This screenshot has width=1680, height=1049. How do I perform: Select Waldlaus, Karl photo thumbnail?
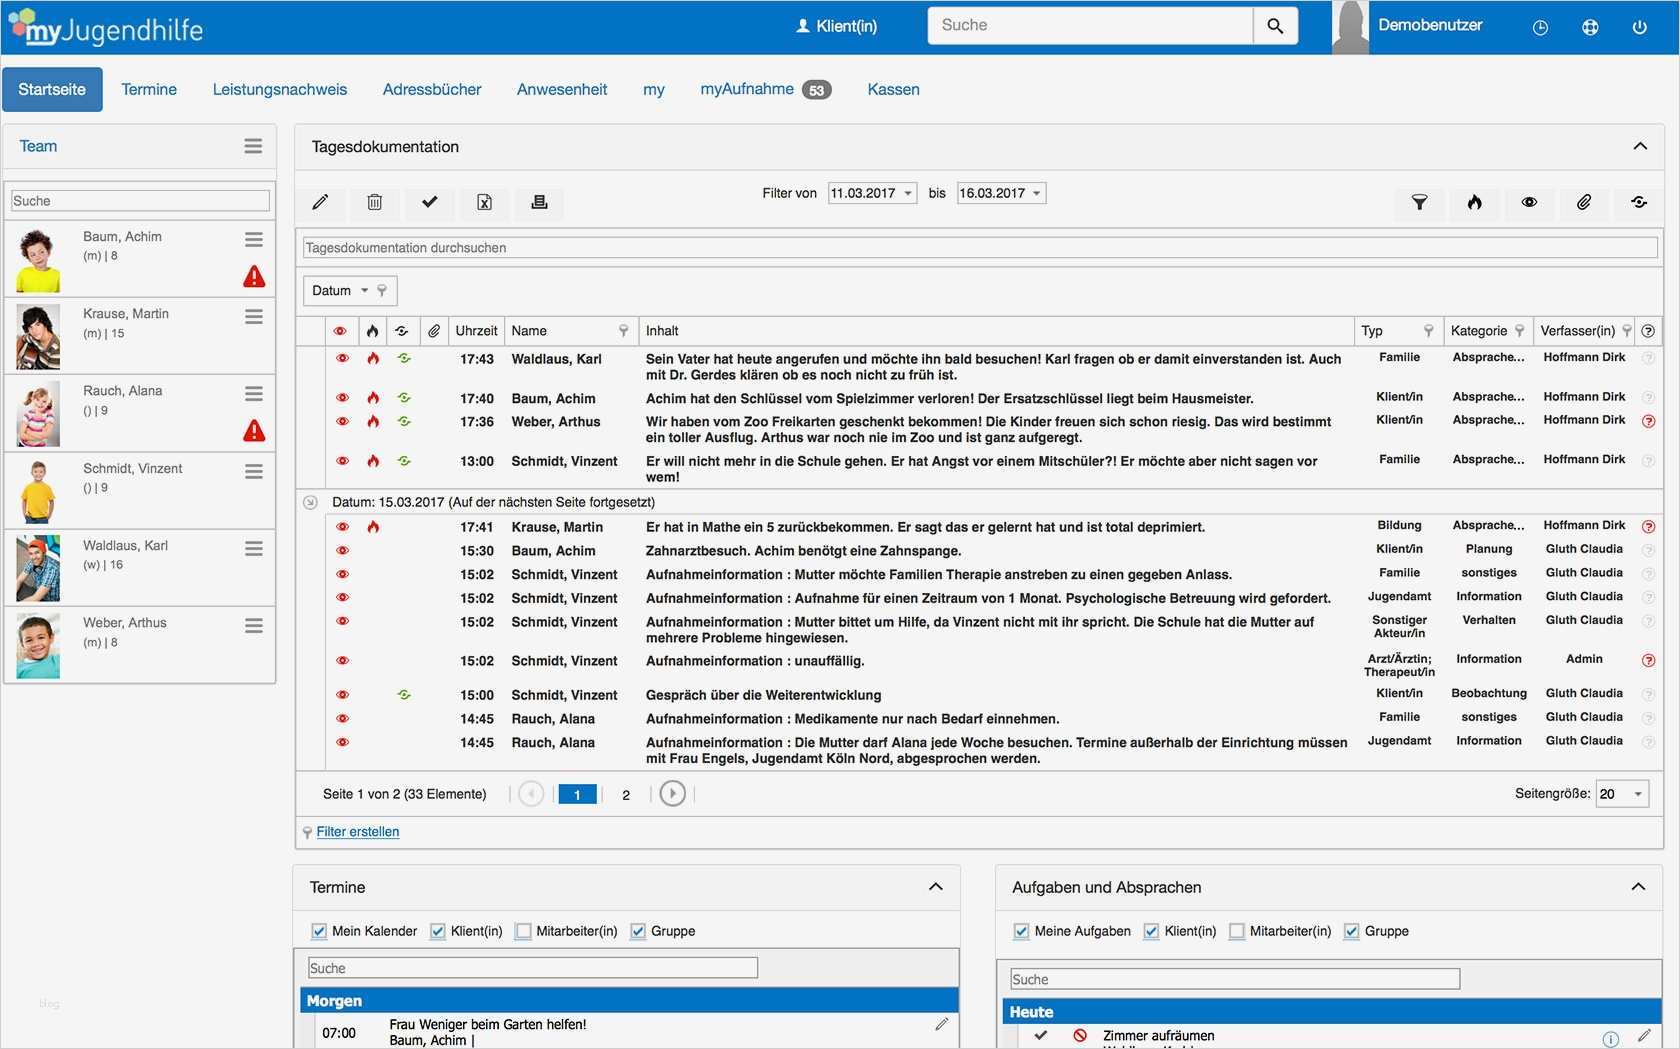[38, 568]
